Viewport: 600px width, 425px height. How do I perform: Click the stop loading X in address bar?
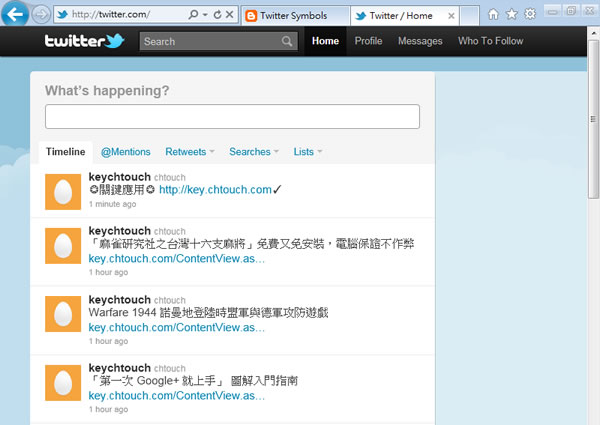click(x=230, y=15)
